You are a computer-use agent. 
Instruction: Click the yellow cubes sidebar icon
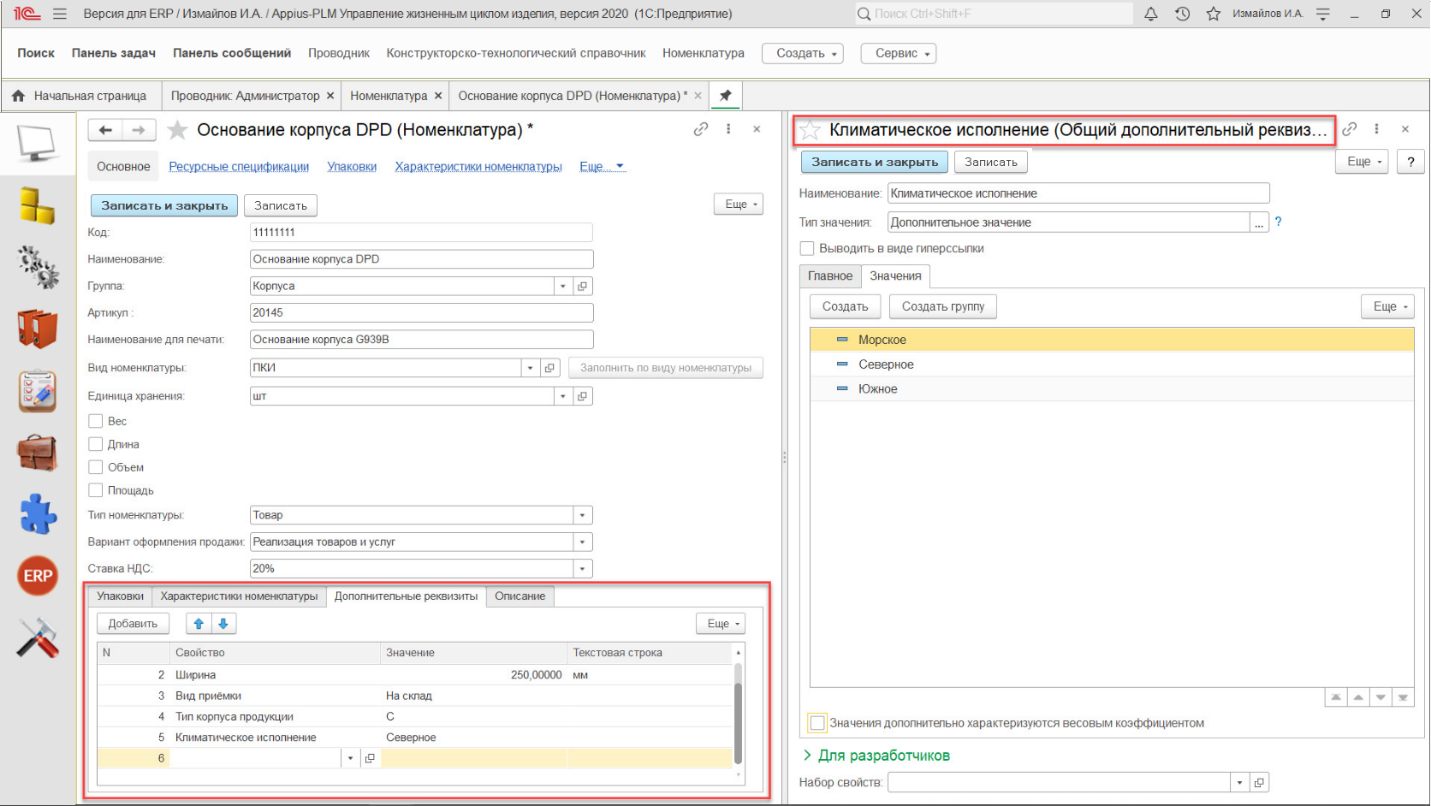[38, 205]
